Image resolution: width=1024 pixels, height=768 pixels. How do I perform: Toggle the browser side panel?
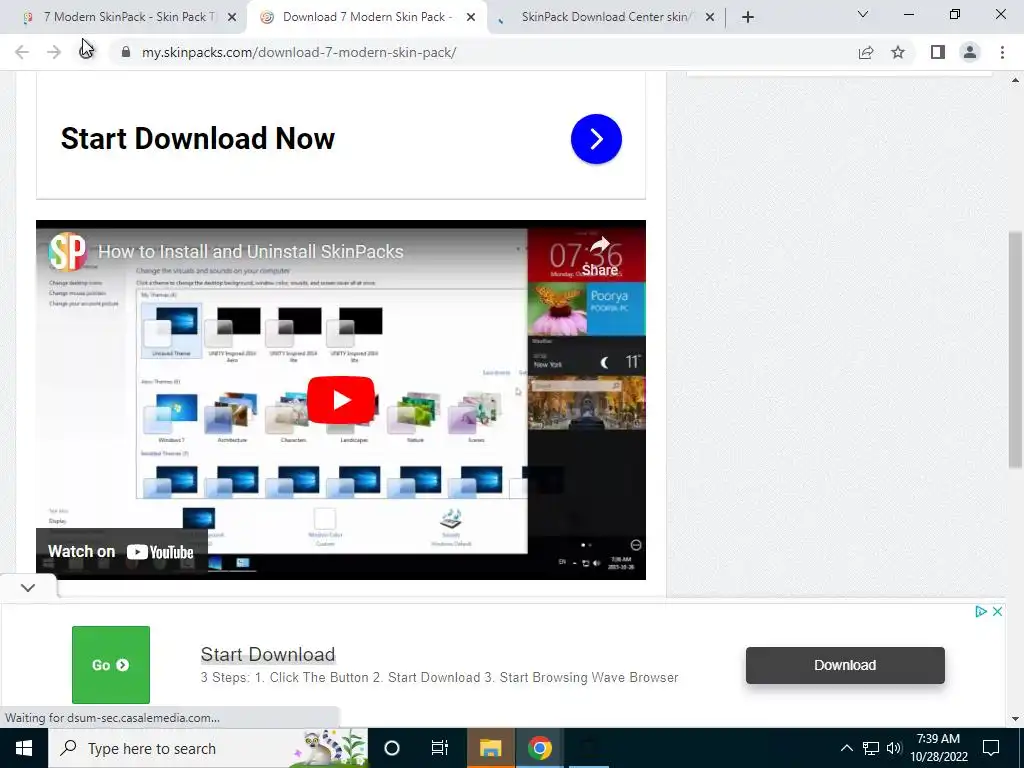click(x=938, y=52)
